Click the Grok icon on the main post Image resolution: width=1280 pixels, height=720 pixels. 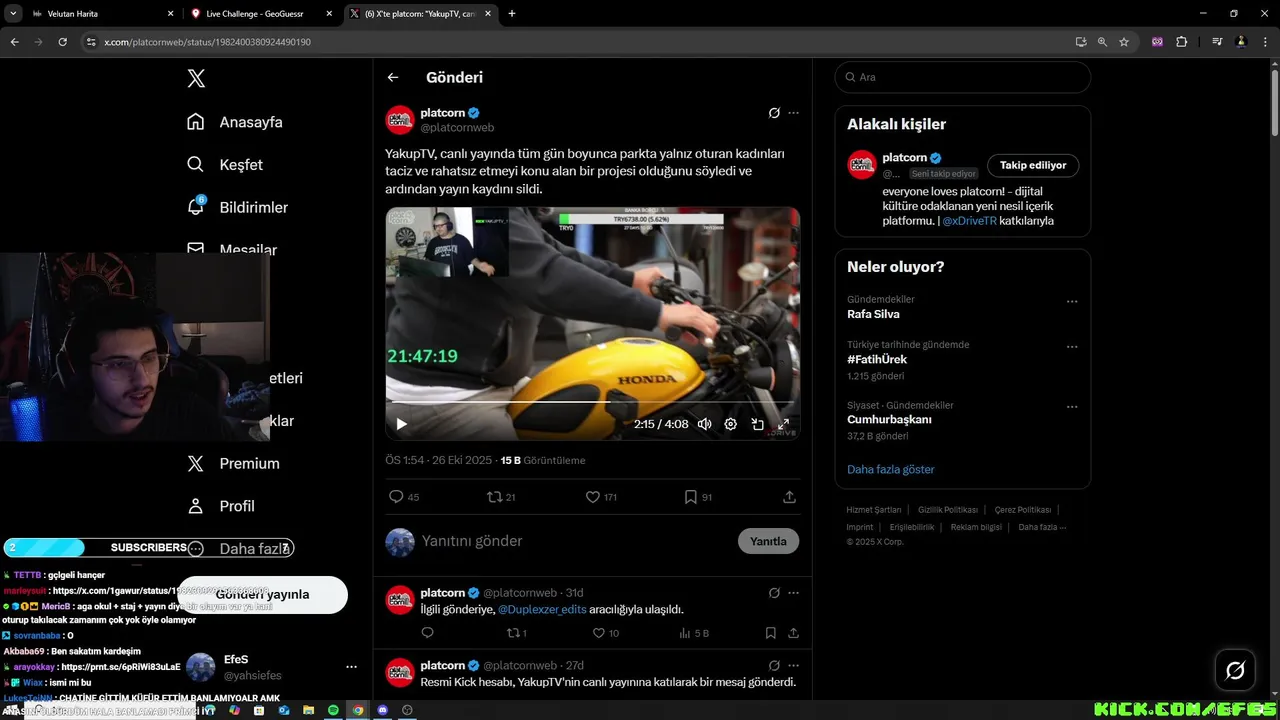[774, 113]
